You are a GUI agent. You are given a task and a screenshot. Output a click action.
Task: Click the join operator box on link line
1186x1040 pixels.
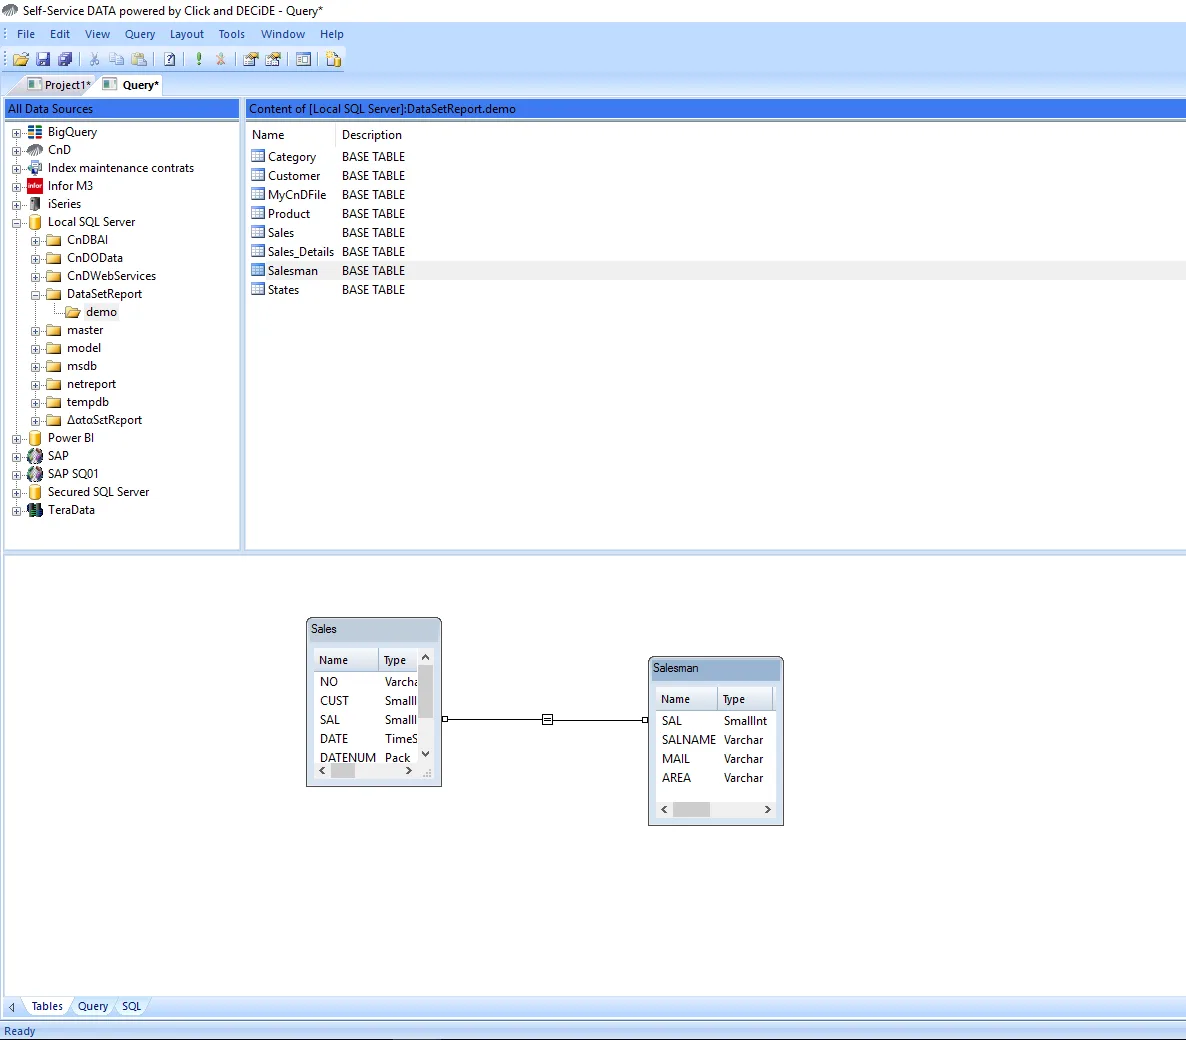click(x=548, y=719)
